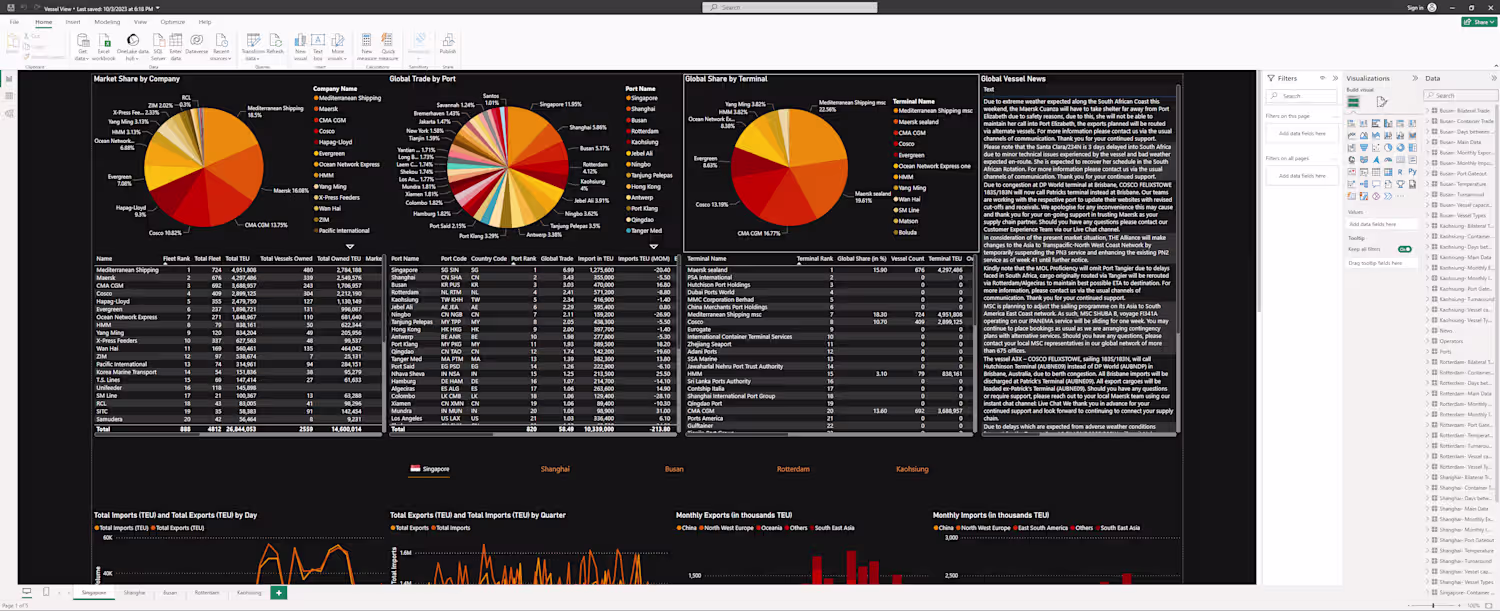Insert a Text box
This screenshot has width=1500, height=611.
pyautogui.click(x=318, y=46)
